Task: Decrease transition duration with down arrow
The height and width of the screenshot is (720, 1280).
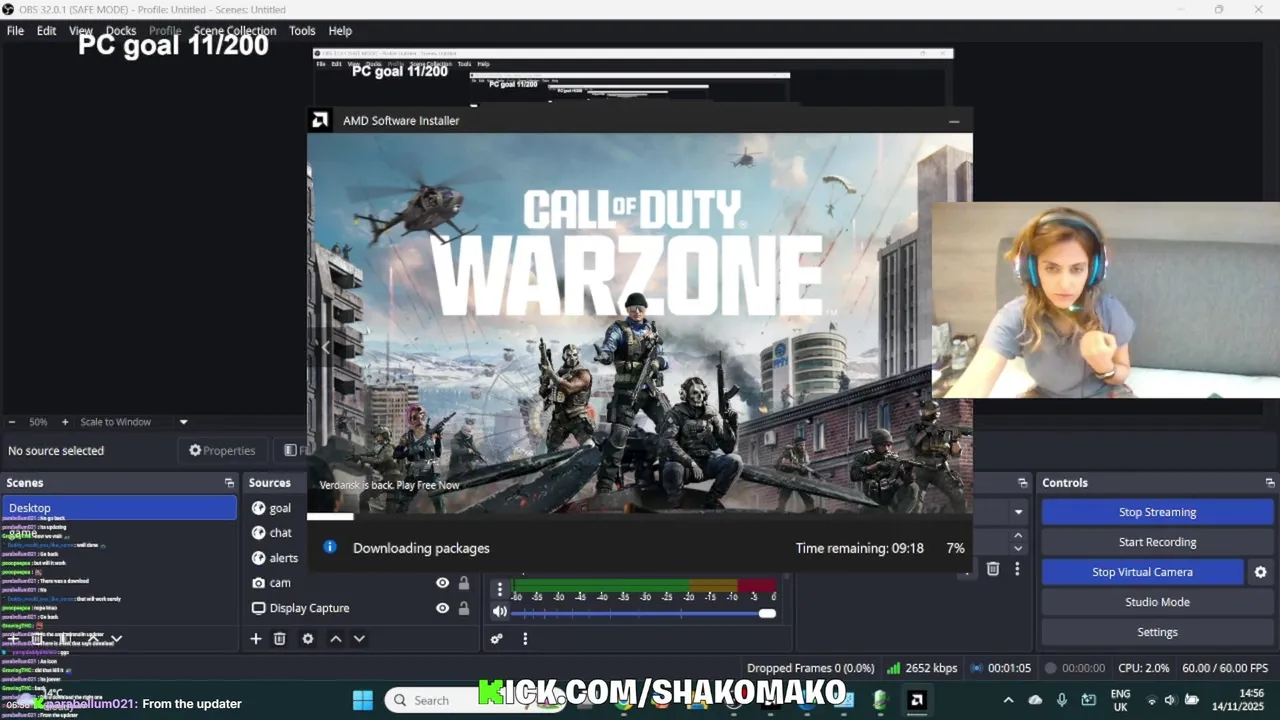Action: 1018,548
